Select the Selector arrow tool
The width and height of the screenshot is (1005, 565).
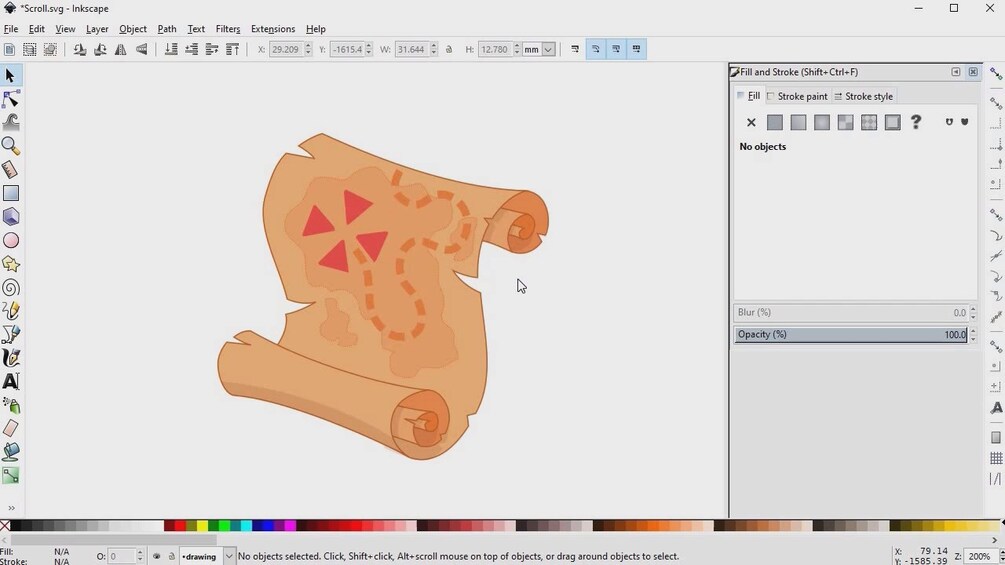10,76
